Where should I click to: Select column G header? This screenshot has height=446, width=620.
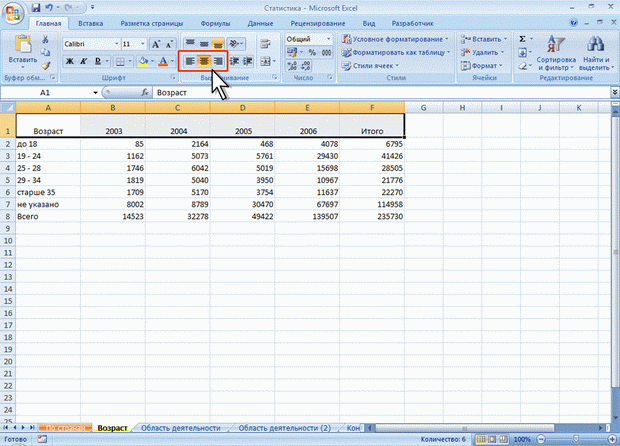click(x=423, y=108)
